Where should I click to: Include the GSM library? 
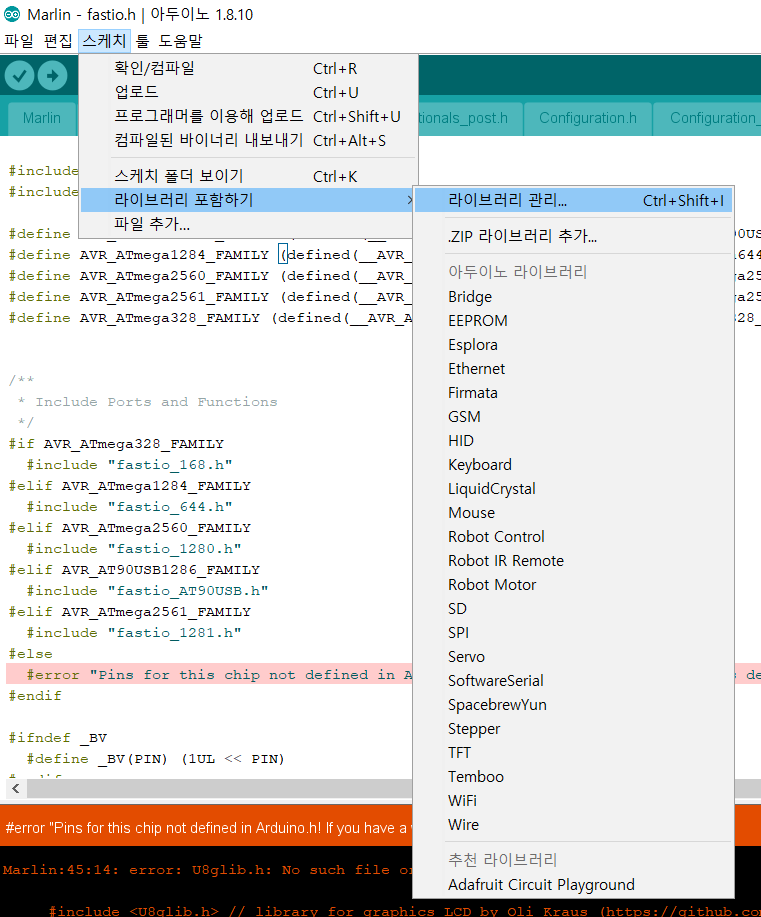[x=573, y=416]
